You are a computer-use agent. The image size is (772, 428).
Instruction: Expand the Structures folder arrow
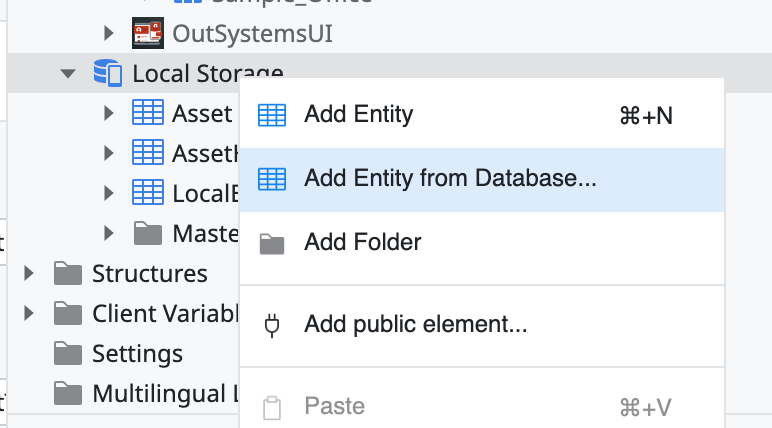click(x=29, y=273)
